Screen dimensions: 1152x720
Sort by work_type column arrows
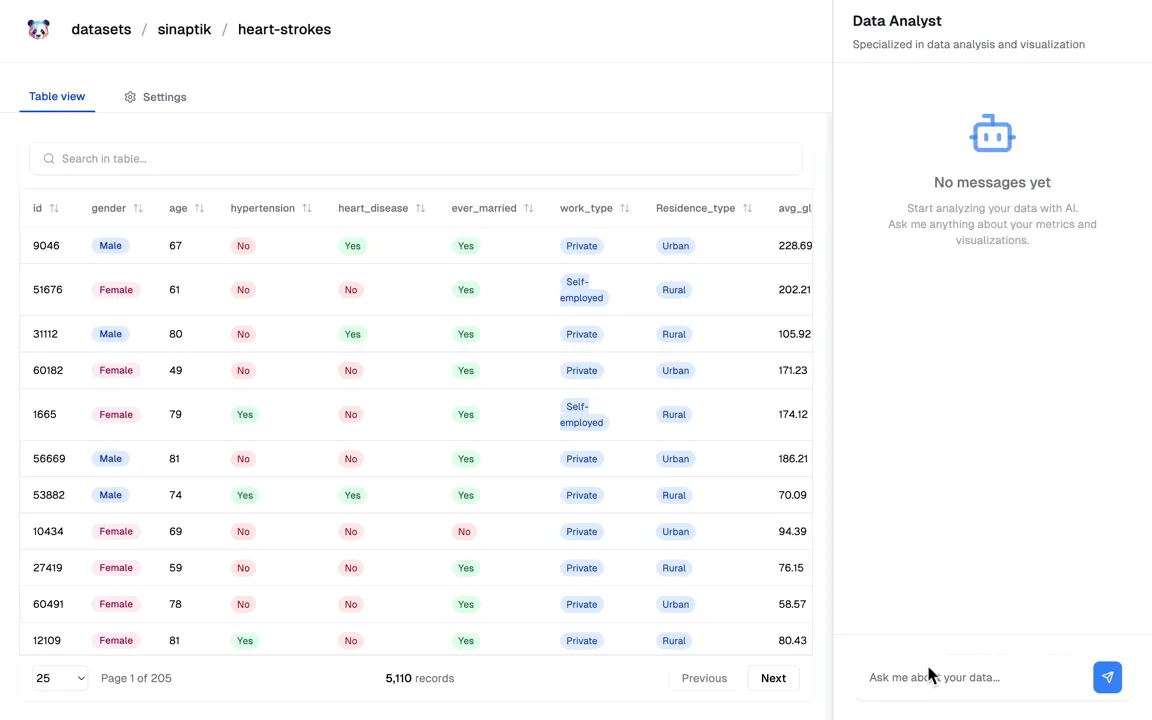point(624,208)
